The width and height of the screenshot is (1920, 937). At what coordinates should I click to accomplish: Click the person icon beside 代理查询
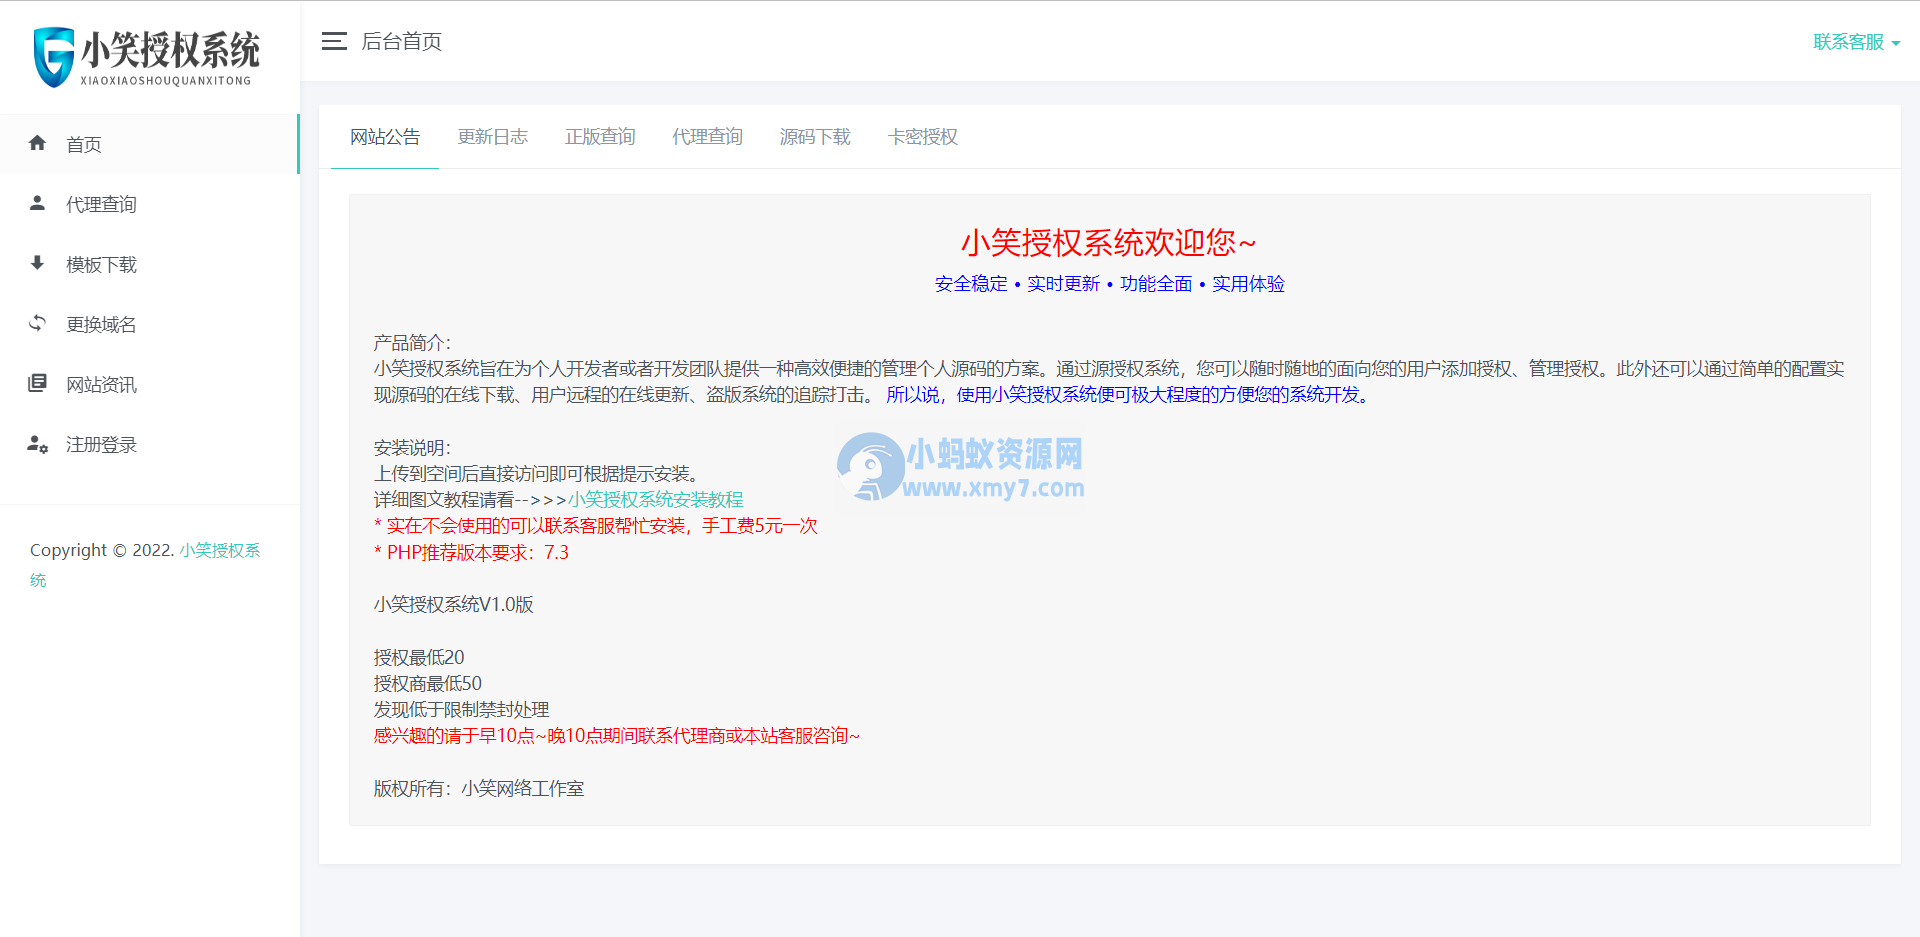tap(37, 203)
